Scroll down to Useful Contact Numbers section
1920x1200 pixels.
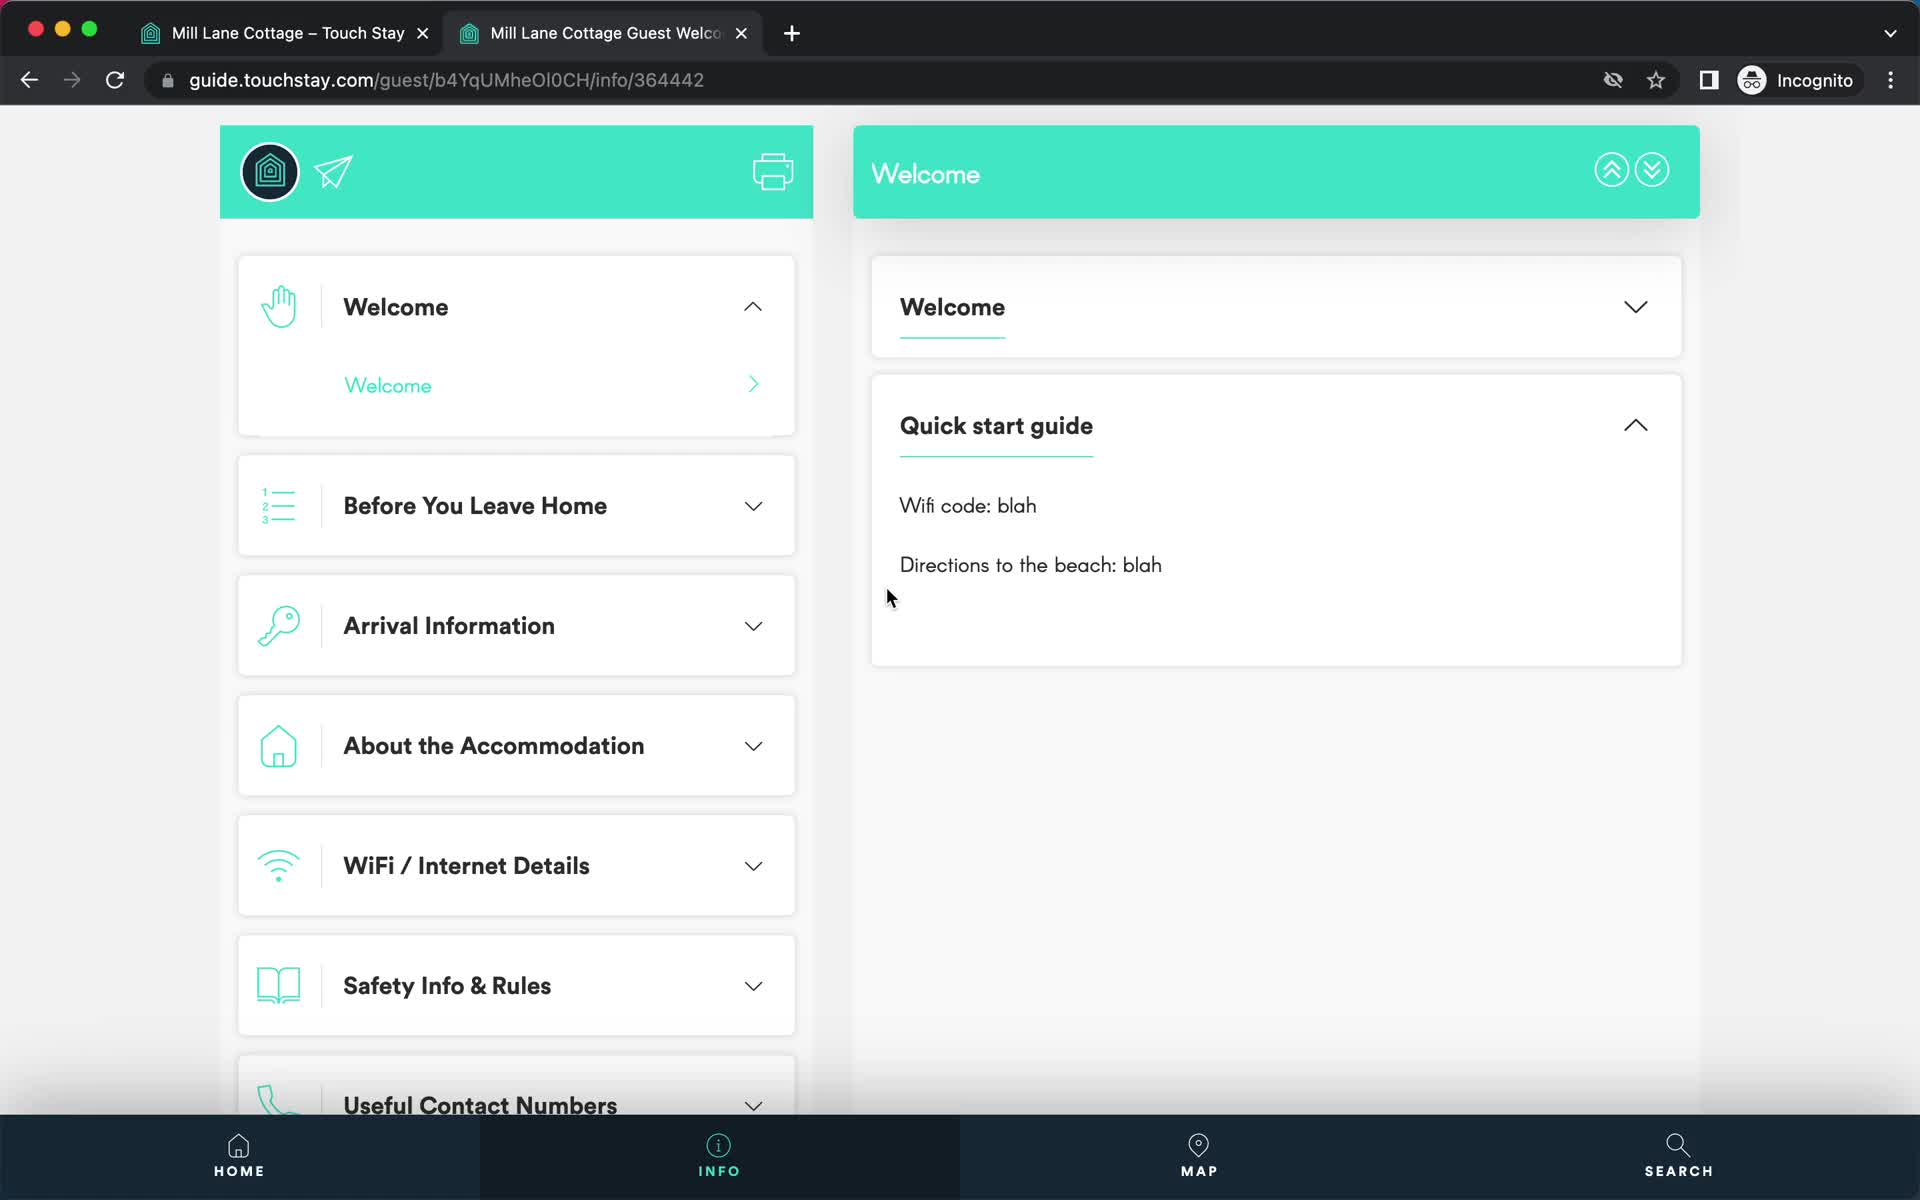point(516,1103)
